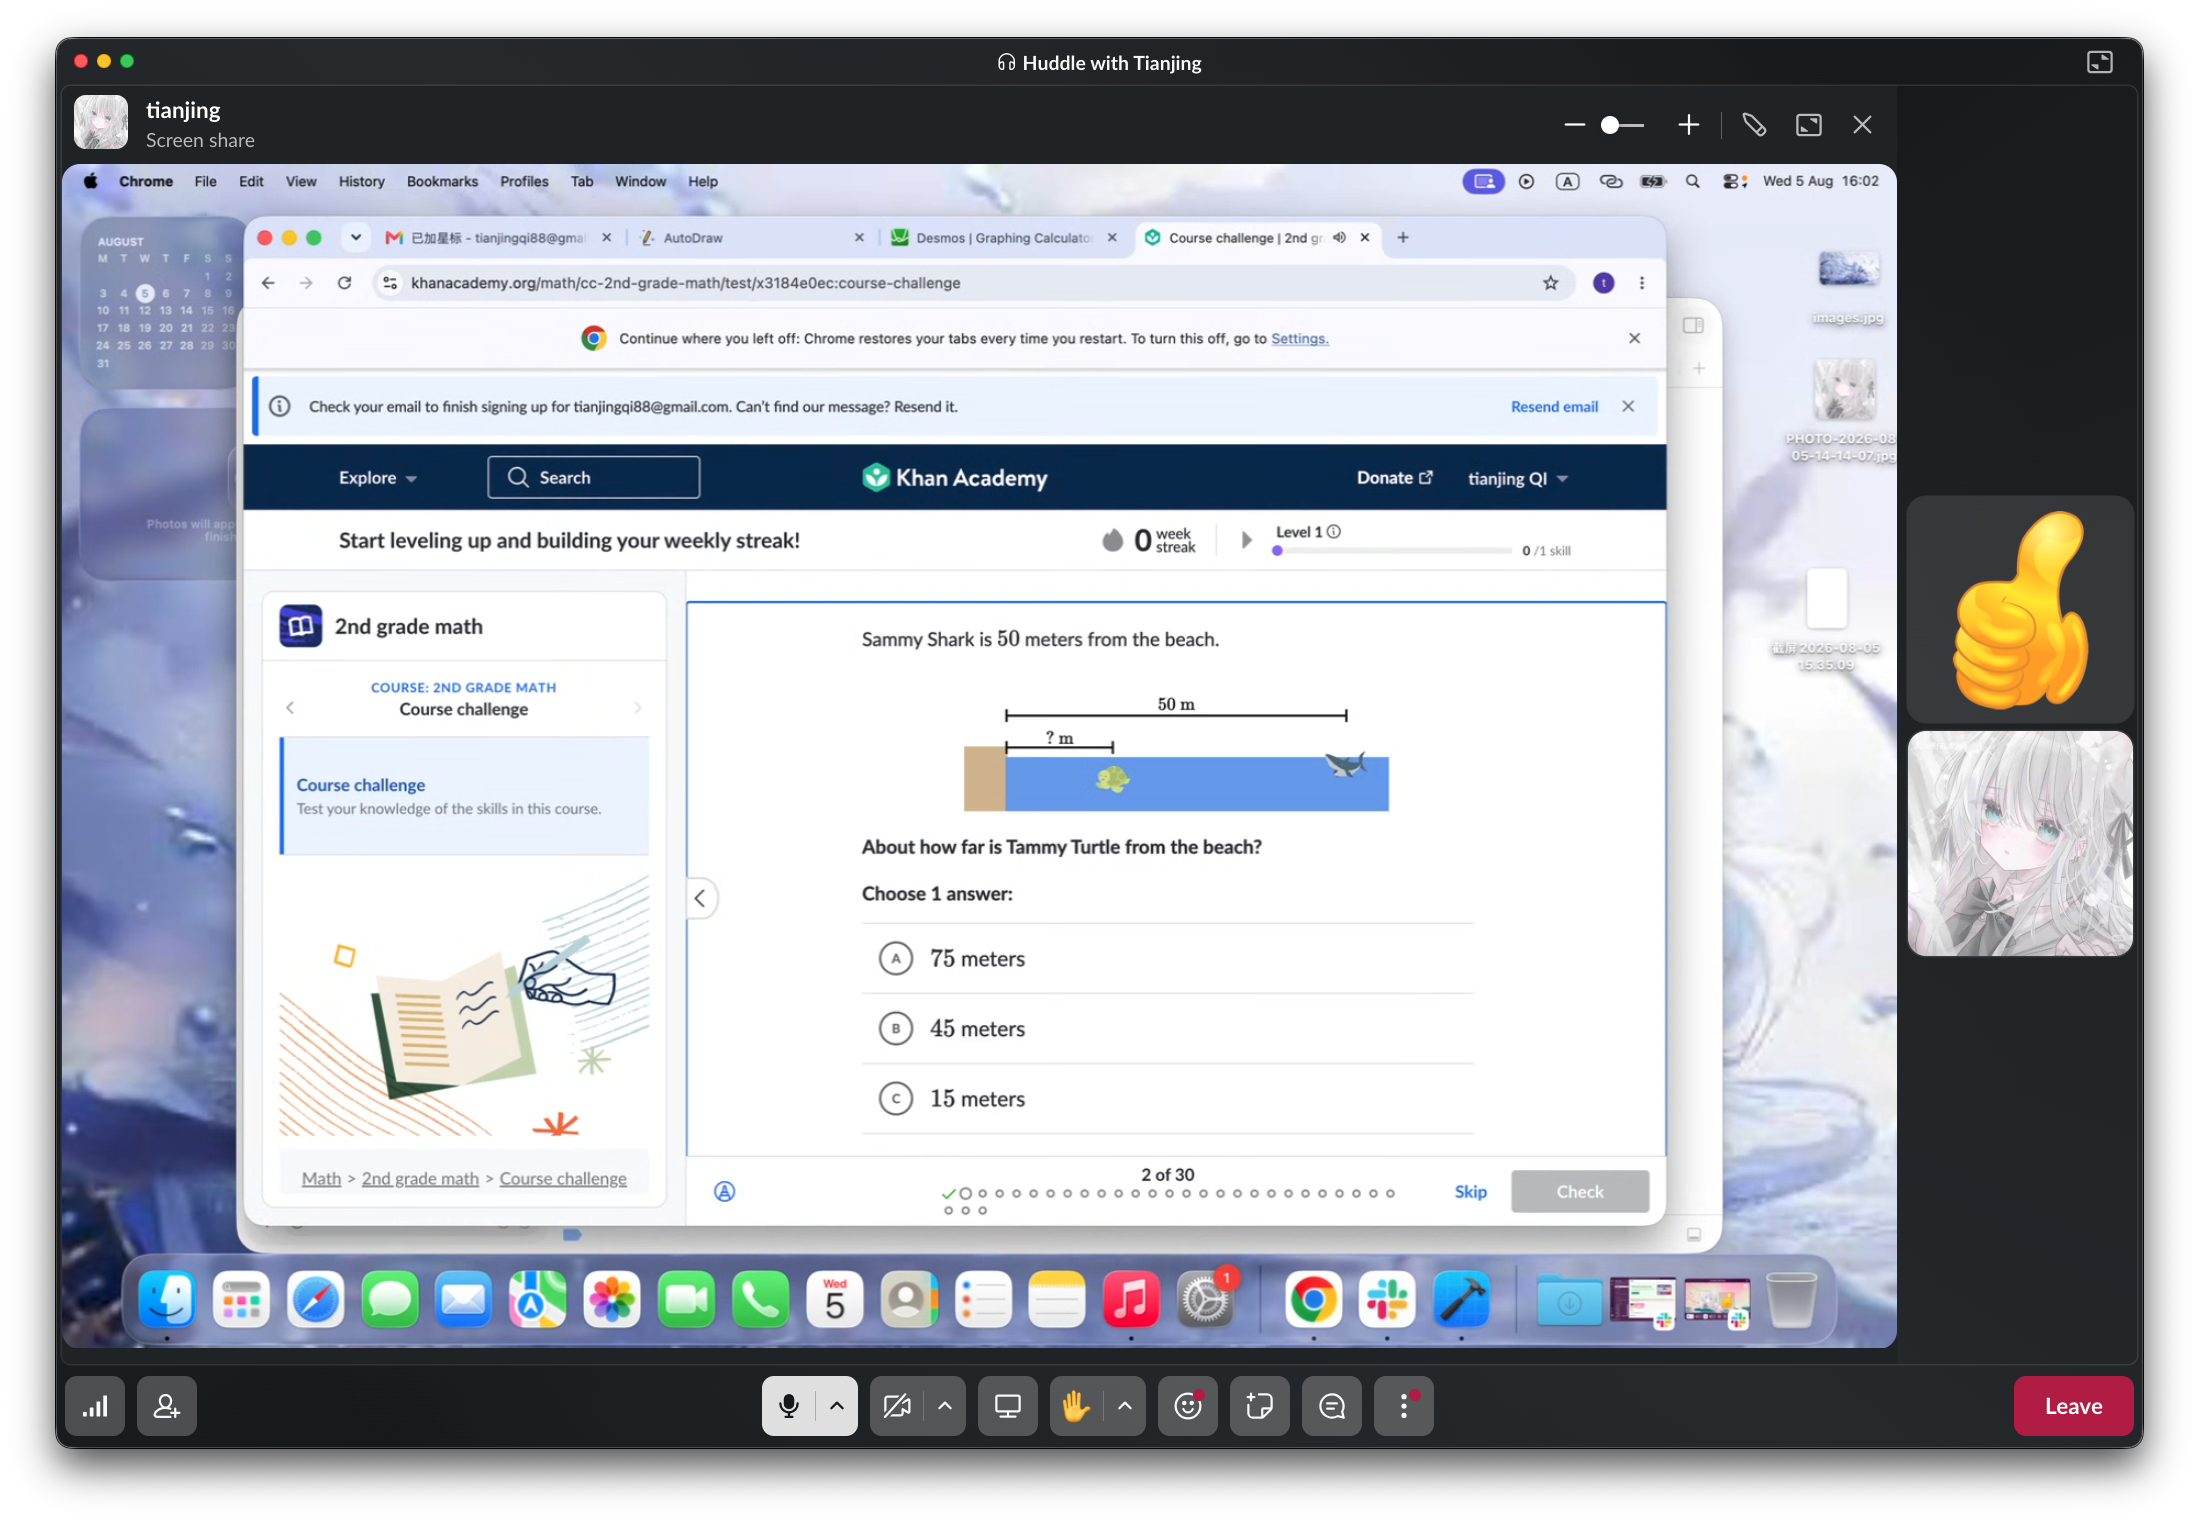Switch to the AutoDraw tab
Image resolution: width=2199 pixels, height=1522 pixels.
[752, 238]
